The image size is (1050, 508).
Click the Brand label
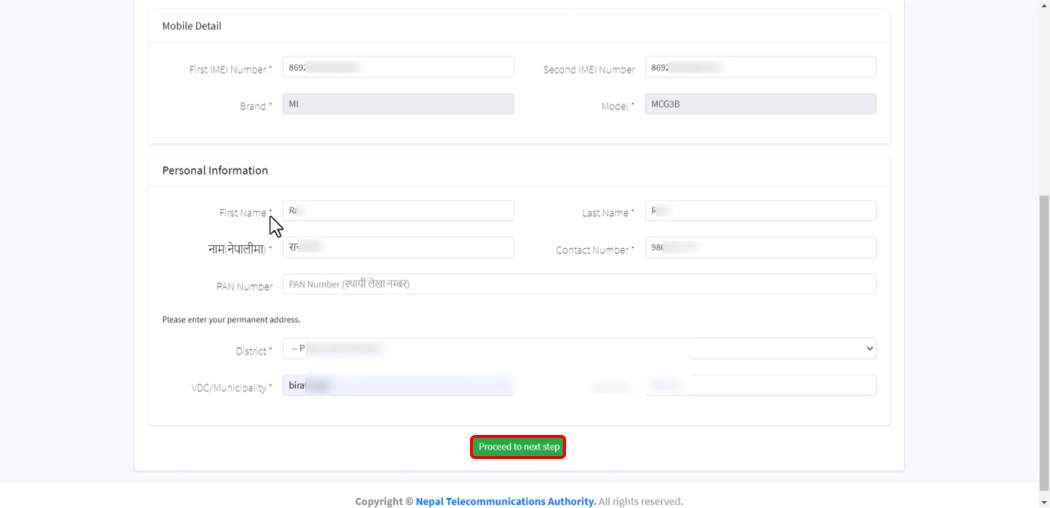point(256,106)
